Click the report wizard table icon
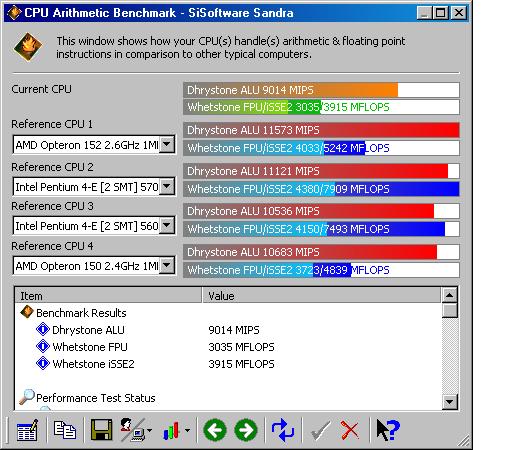Image resolution: width=512 pixels, height=450 pixels. tap(27, 430)
